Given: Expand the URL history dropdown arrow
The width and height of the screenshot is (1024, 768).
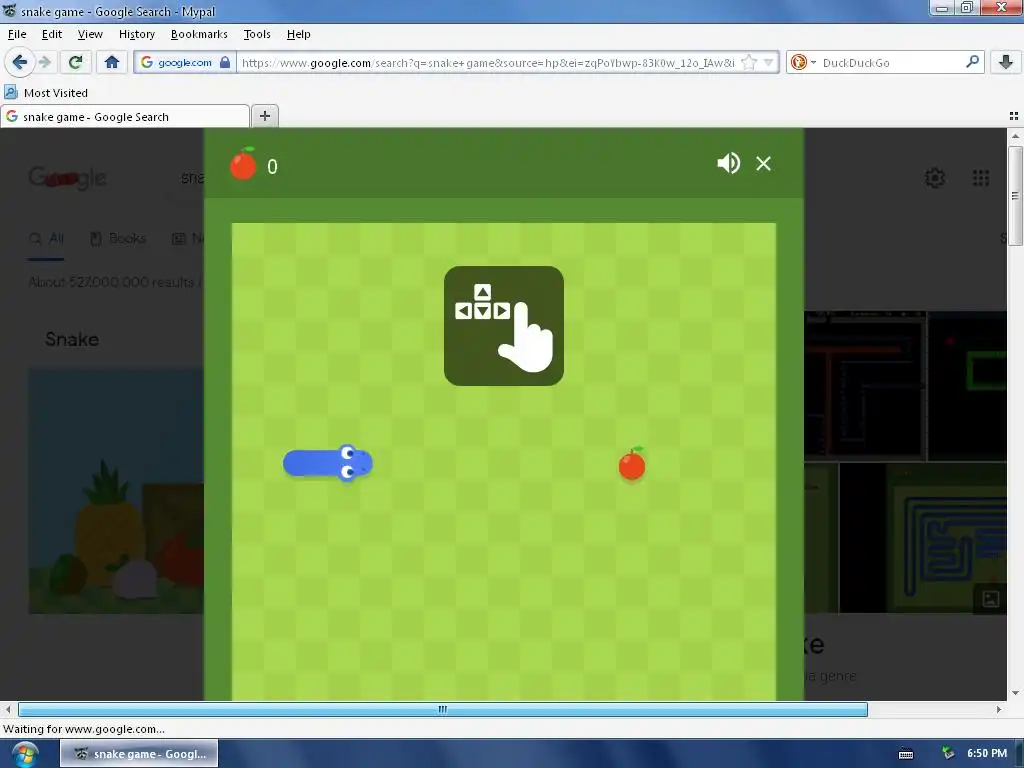Looking at the screenshot, I should (x=768, y=62).
